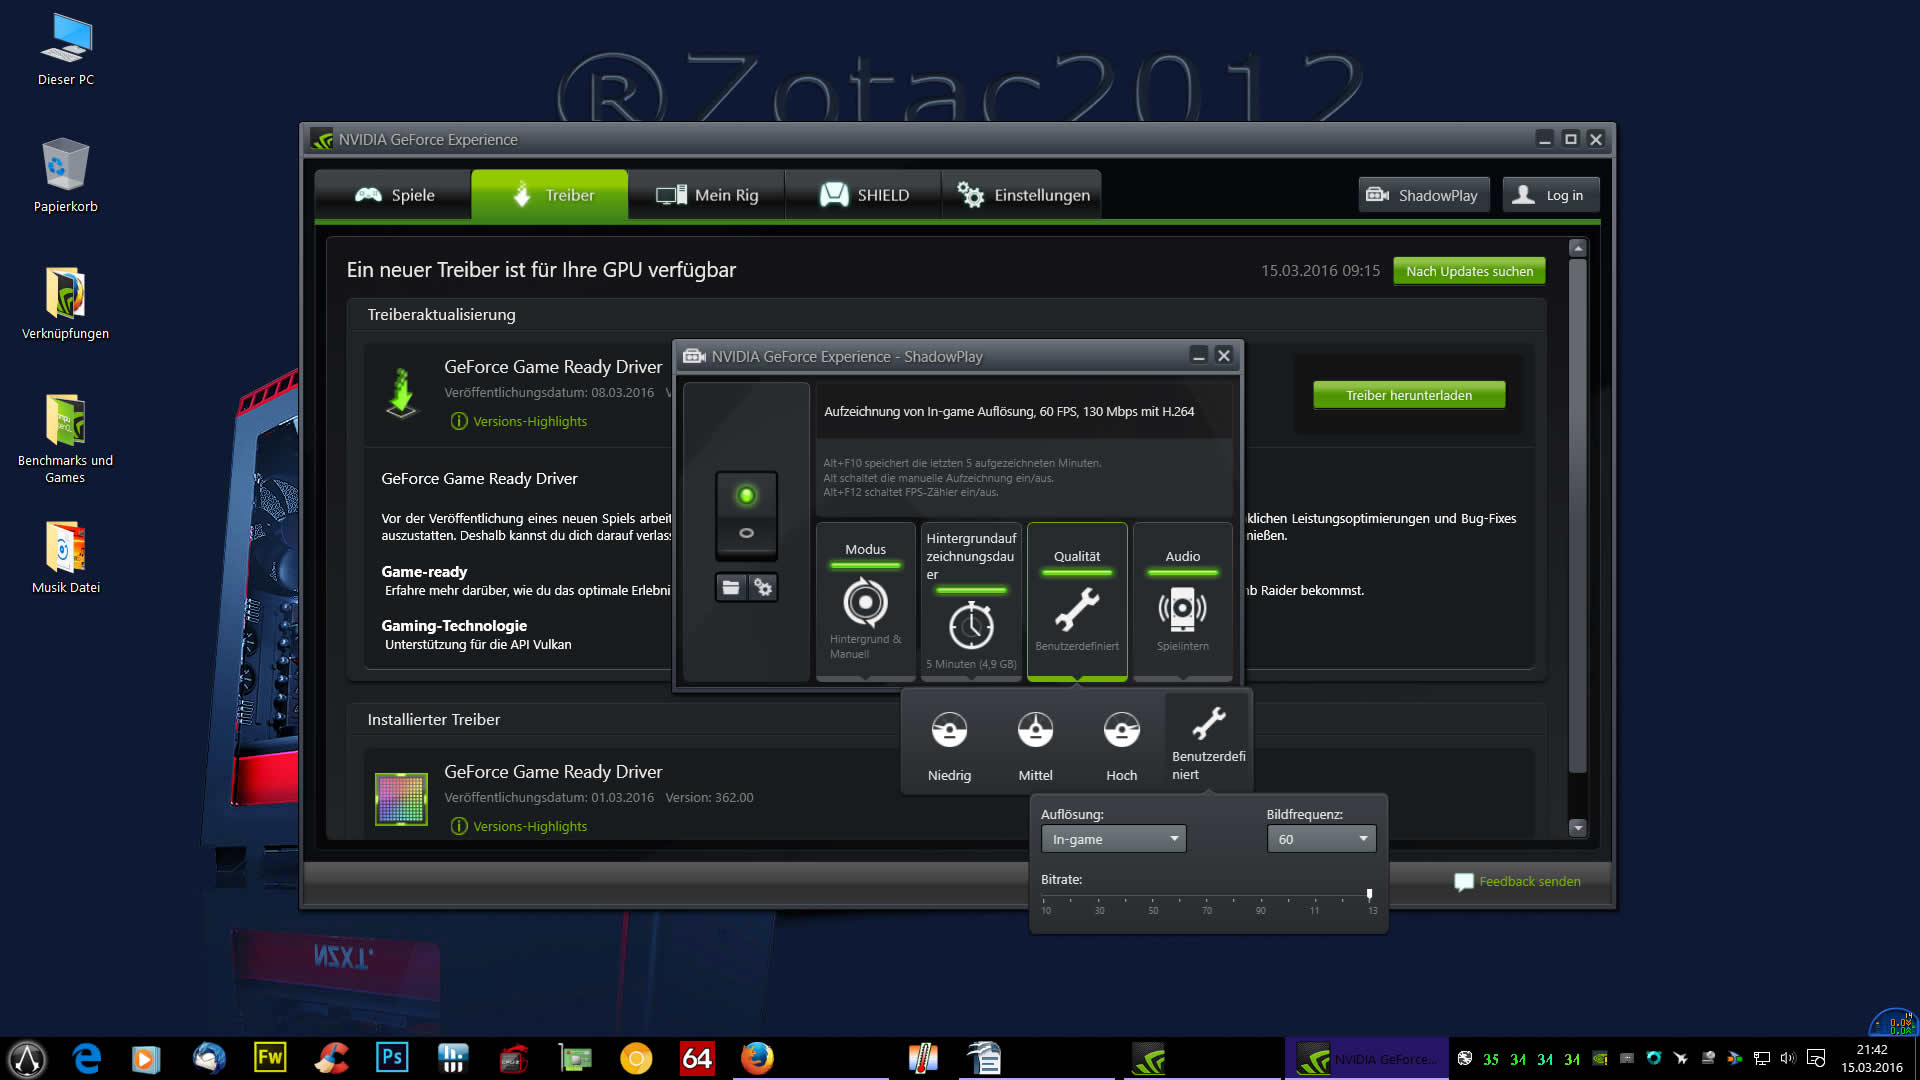The height and width of the screenshot is (1080, 1920).
Task: Adjust the Bitrate slider handle
Action: pos(1369,894)
